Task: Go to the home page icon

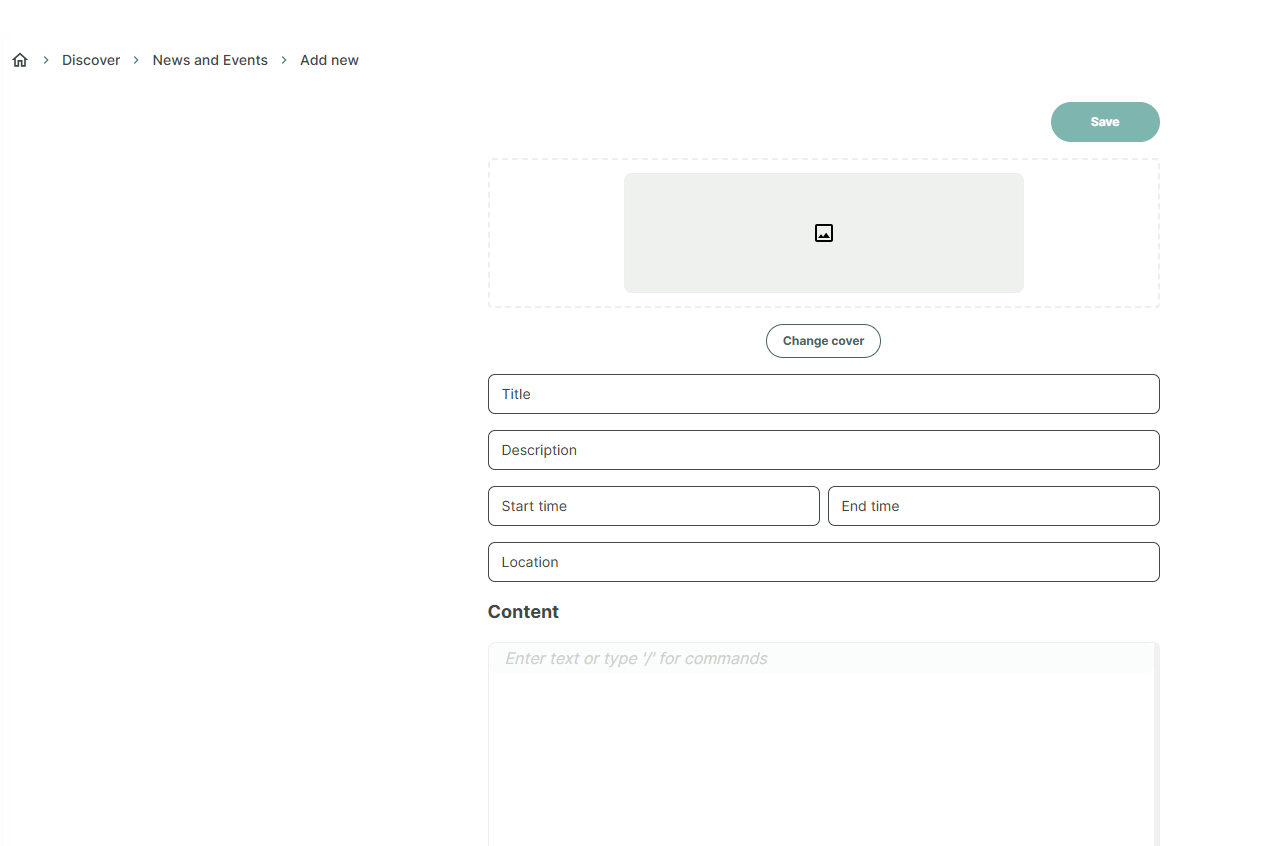Action: 20,60
